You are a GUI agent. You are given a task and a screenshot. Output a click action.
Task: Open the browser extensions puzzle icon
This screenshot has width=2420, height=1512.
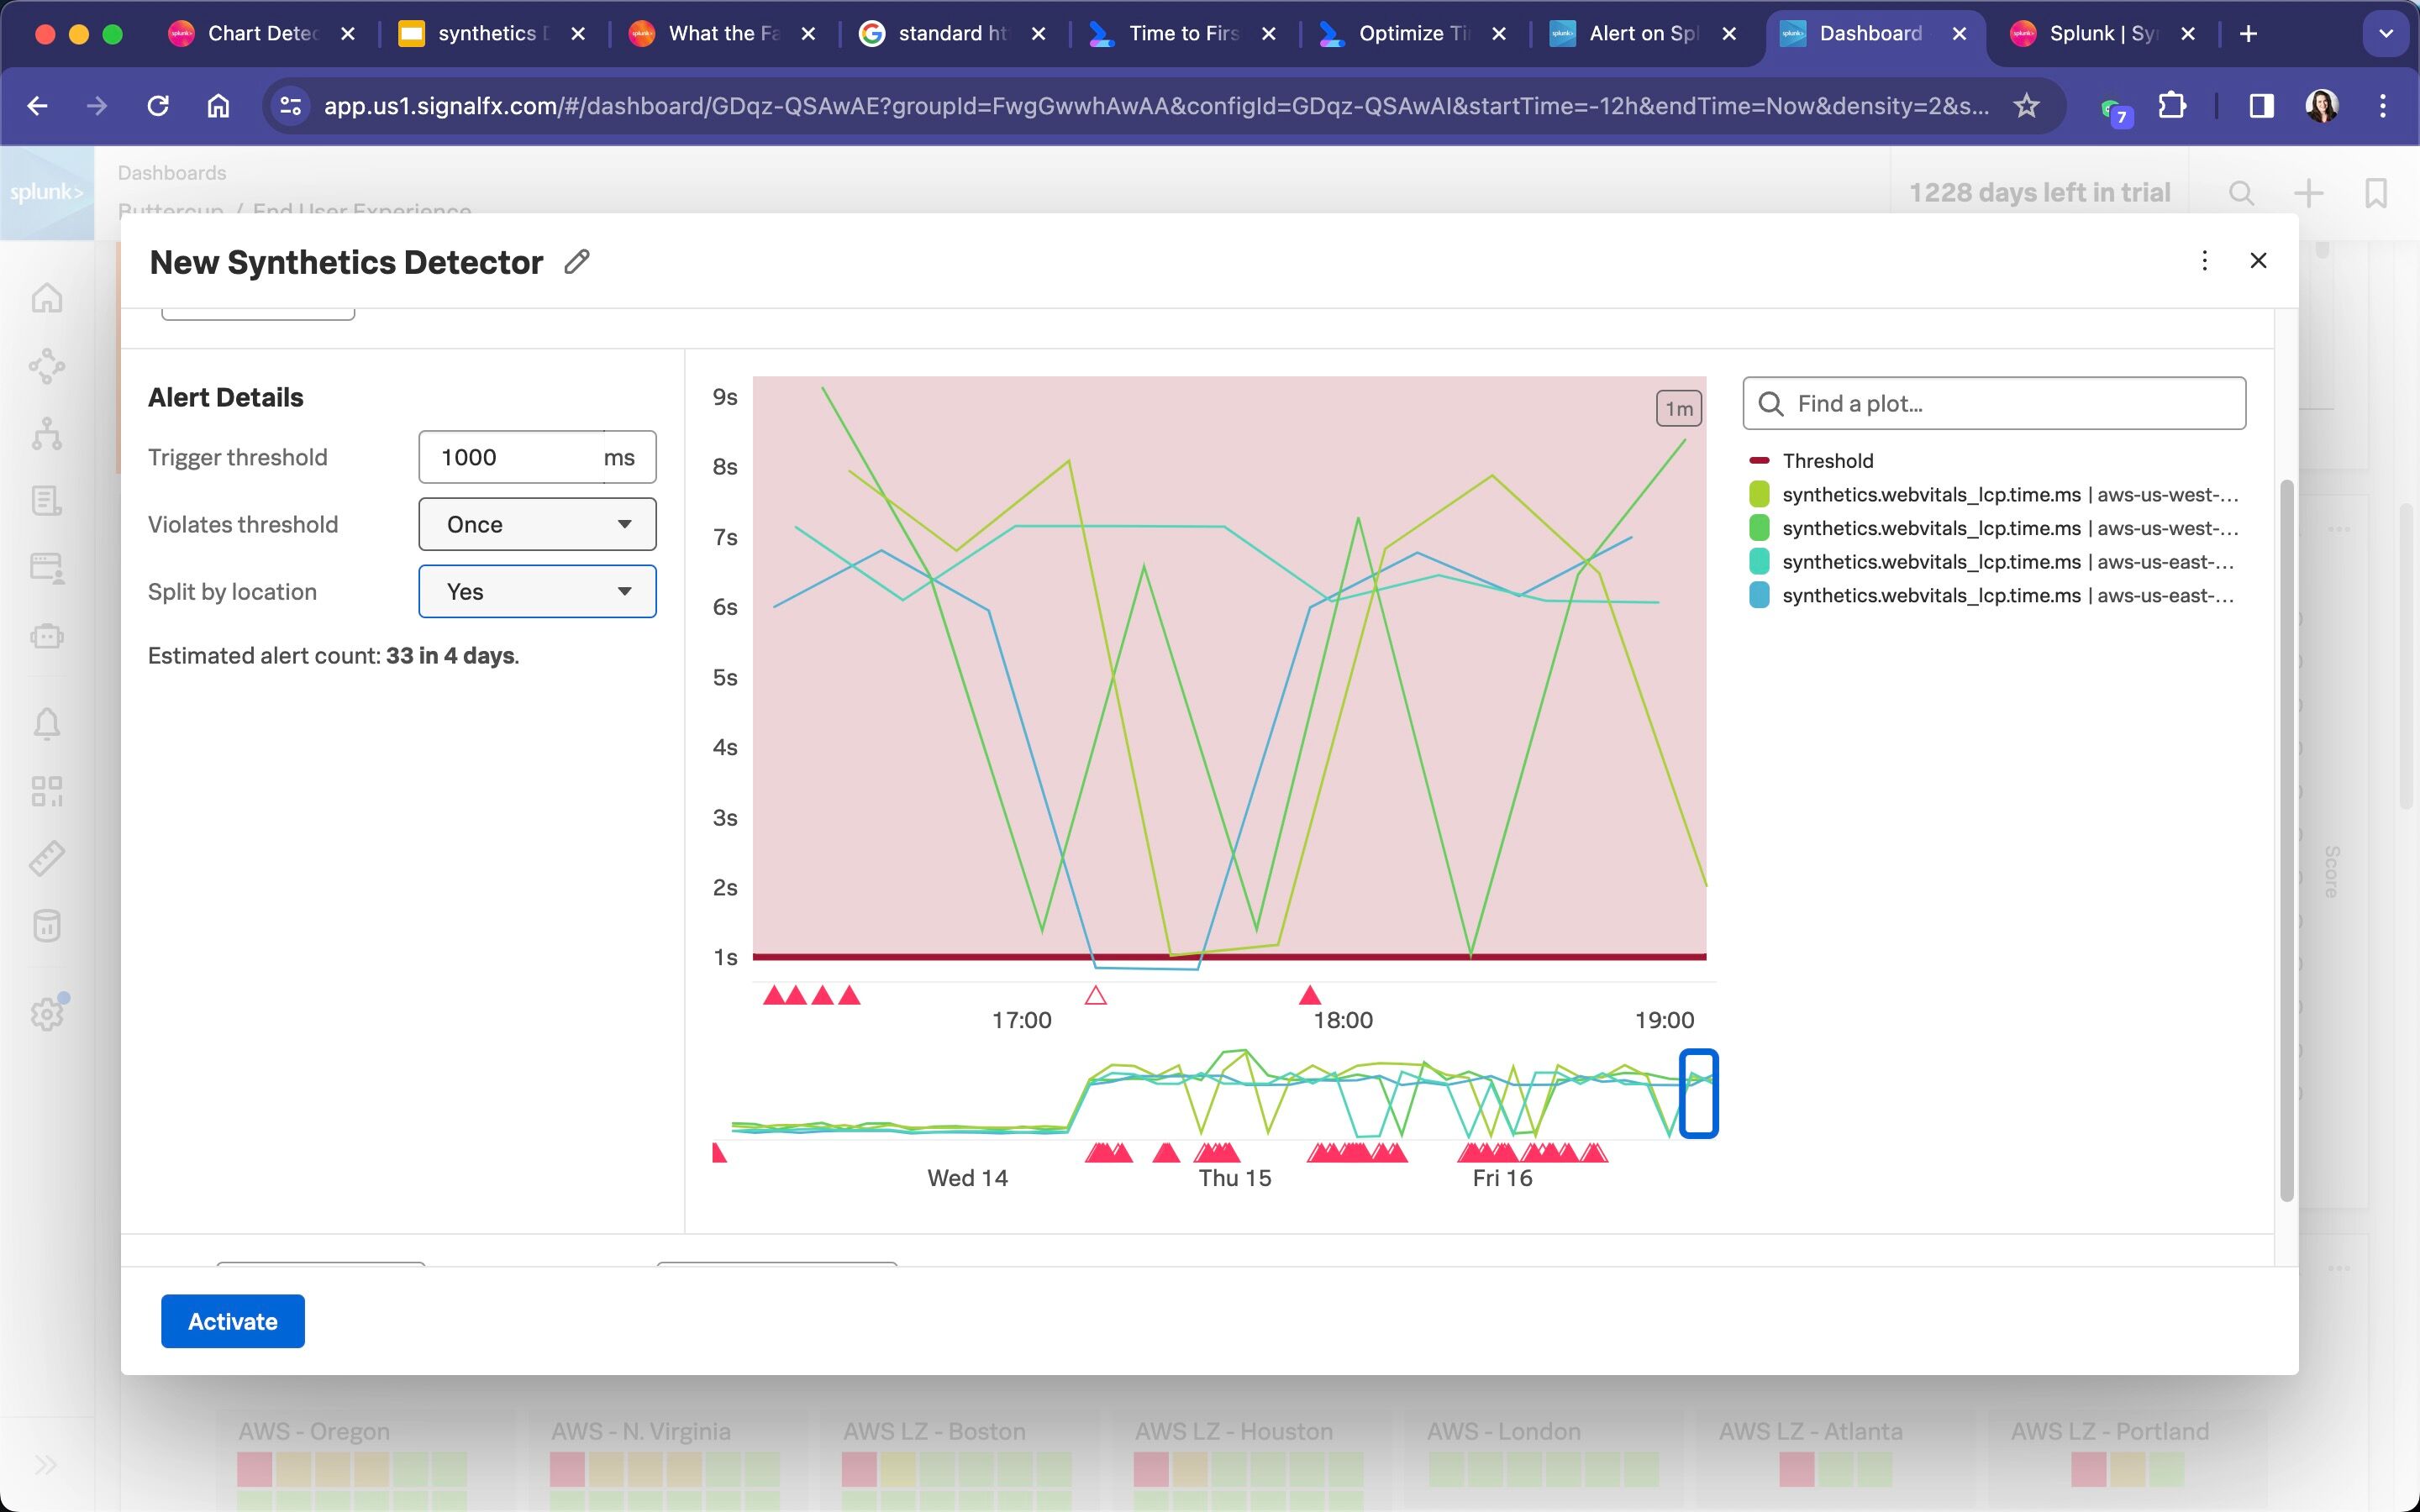pos(2171,106)
